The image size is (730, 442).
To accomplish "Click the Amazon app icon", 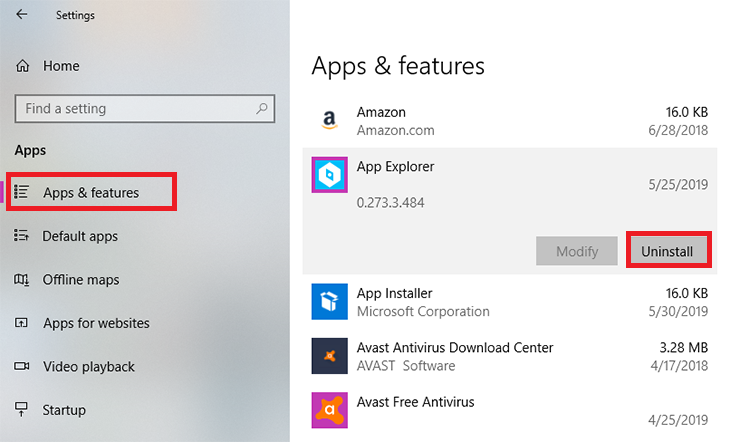I will (x=329, y=121).
